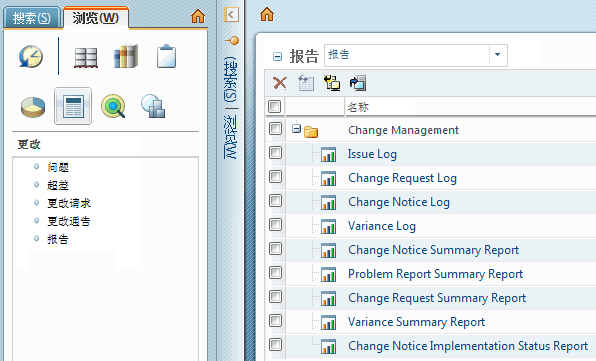Switch to the 浏览(W) tab
This screenshot has height=361, width=596.
[x=96, y=18]
